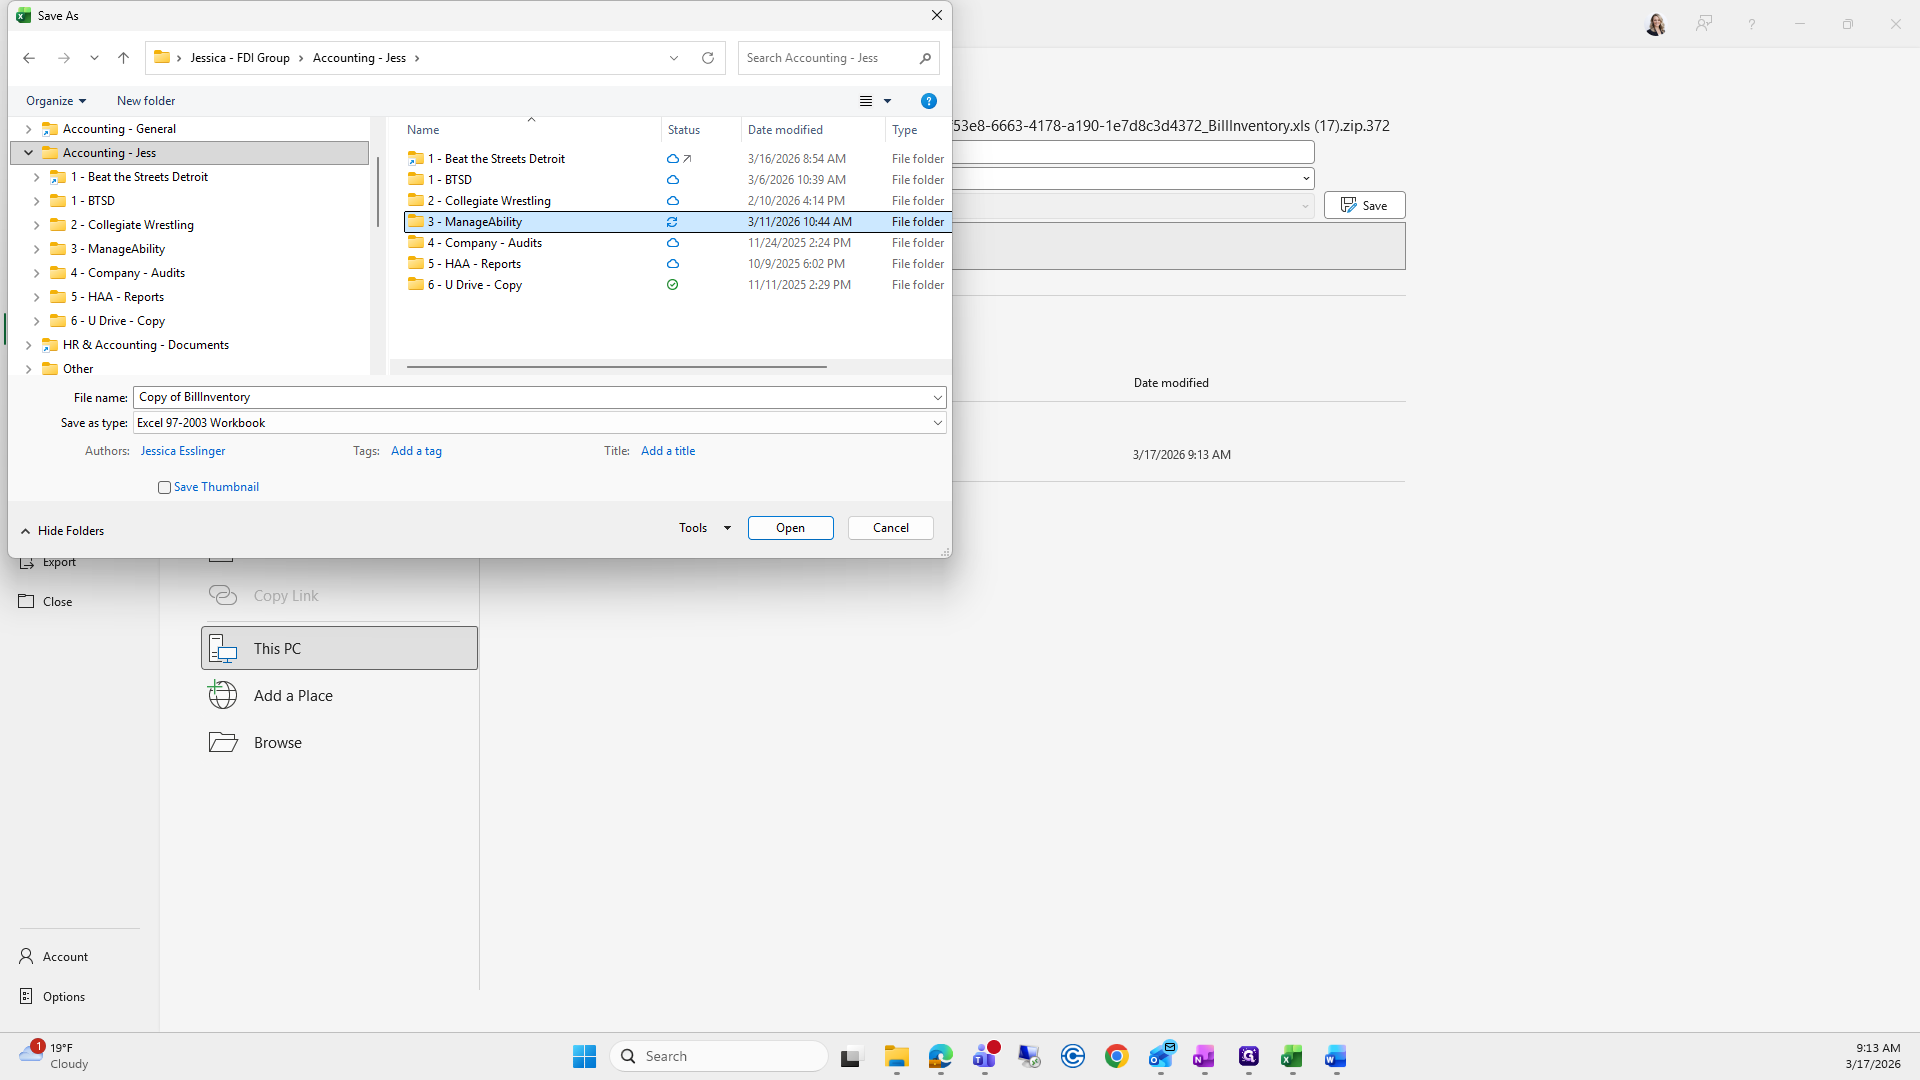This screenshot has height=1080, width=1920.
Task: Click the Add a Place globe icon
Action: (223, 695)
